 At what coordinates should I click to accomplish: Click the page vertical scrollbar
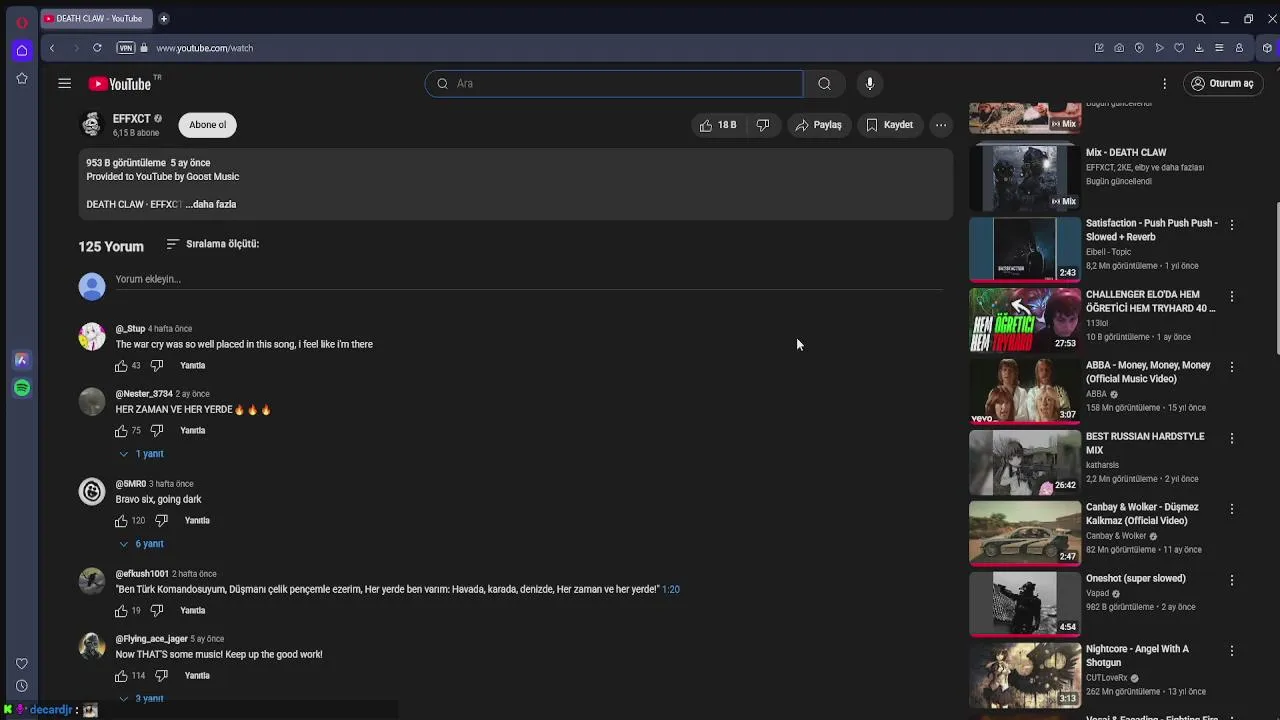(x=1276, y=278)
